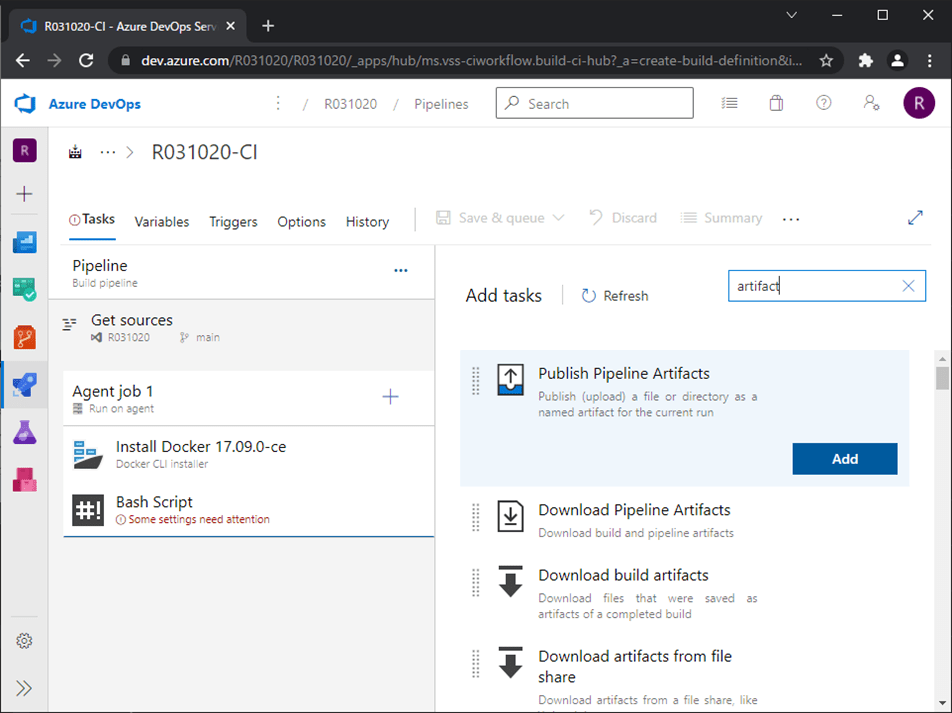This screenshot has height=713, width=952.
Task: Open Pipeline ellipsis options menu
Action: [401, 270]
